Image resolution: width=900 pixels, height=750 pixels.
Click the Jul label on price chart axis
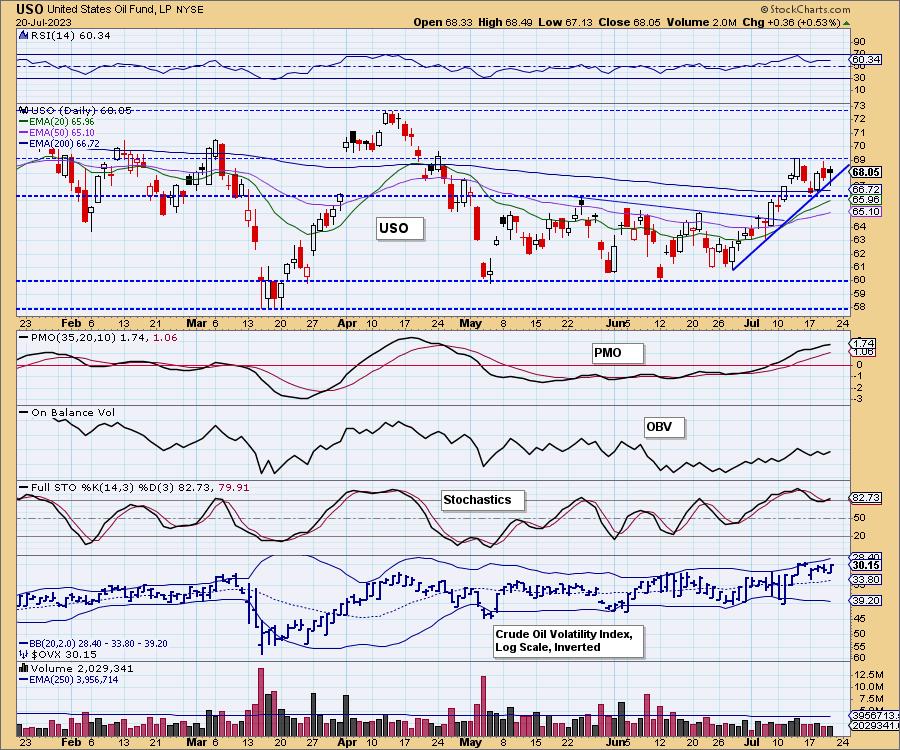click(x=752, y=323)
